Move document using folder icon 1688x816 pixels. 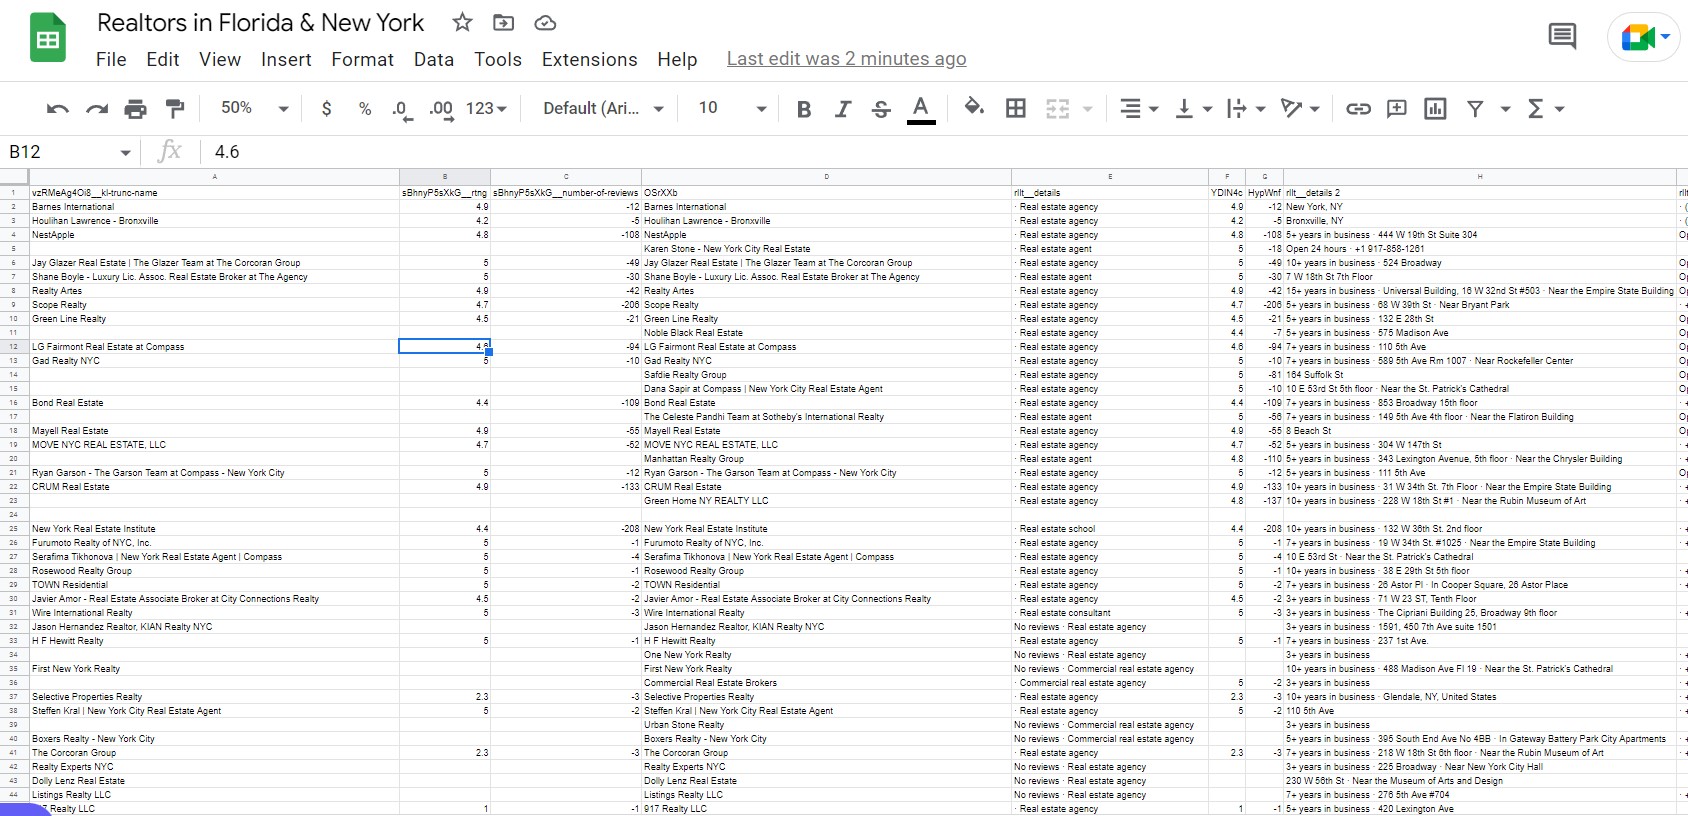tap(504, 22)
